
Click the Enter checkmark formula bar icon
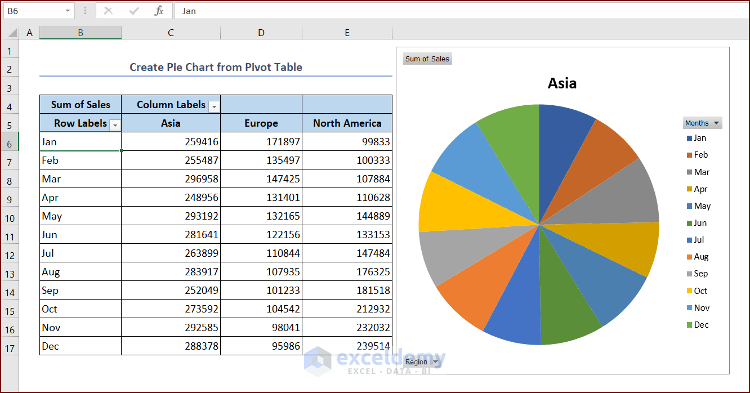coord(134,11)
